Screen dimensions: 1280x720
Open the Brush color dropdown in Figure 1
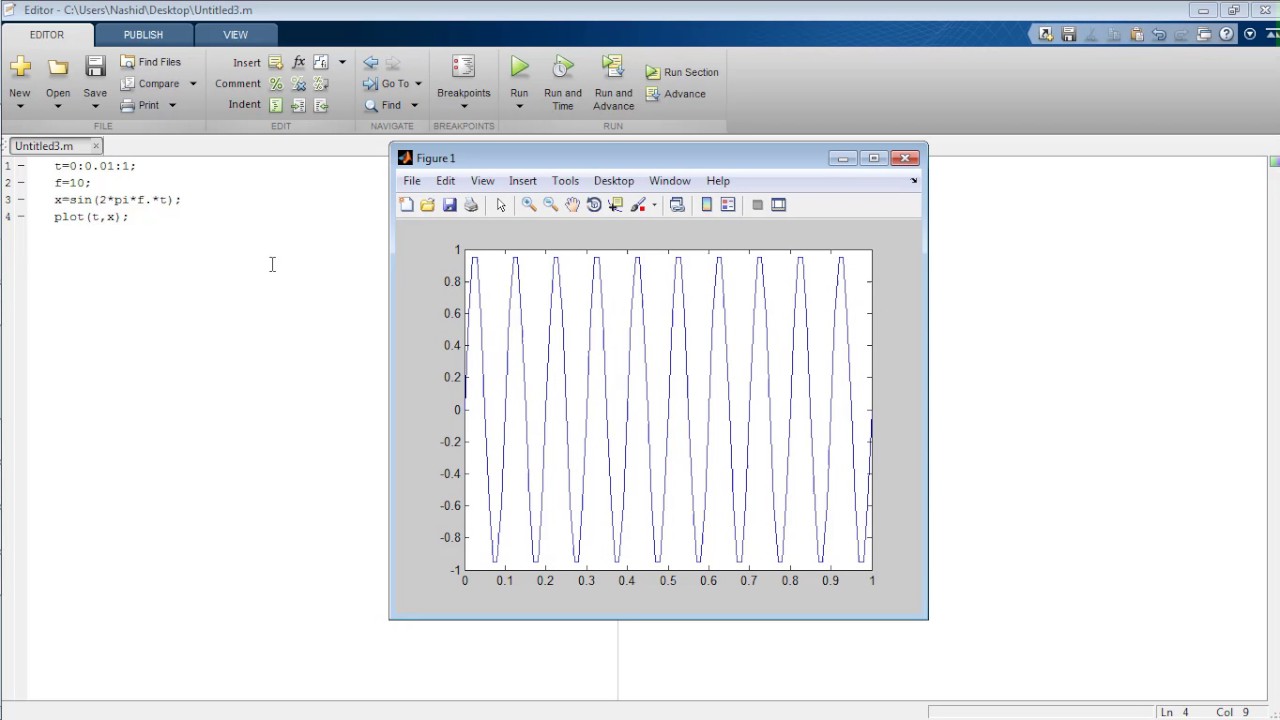(654, 205)
